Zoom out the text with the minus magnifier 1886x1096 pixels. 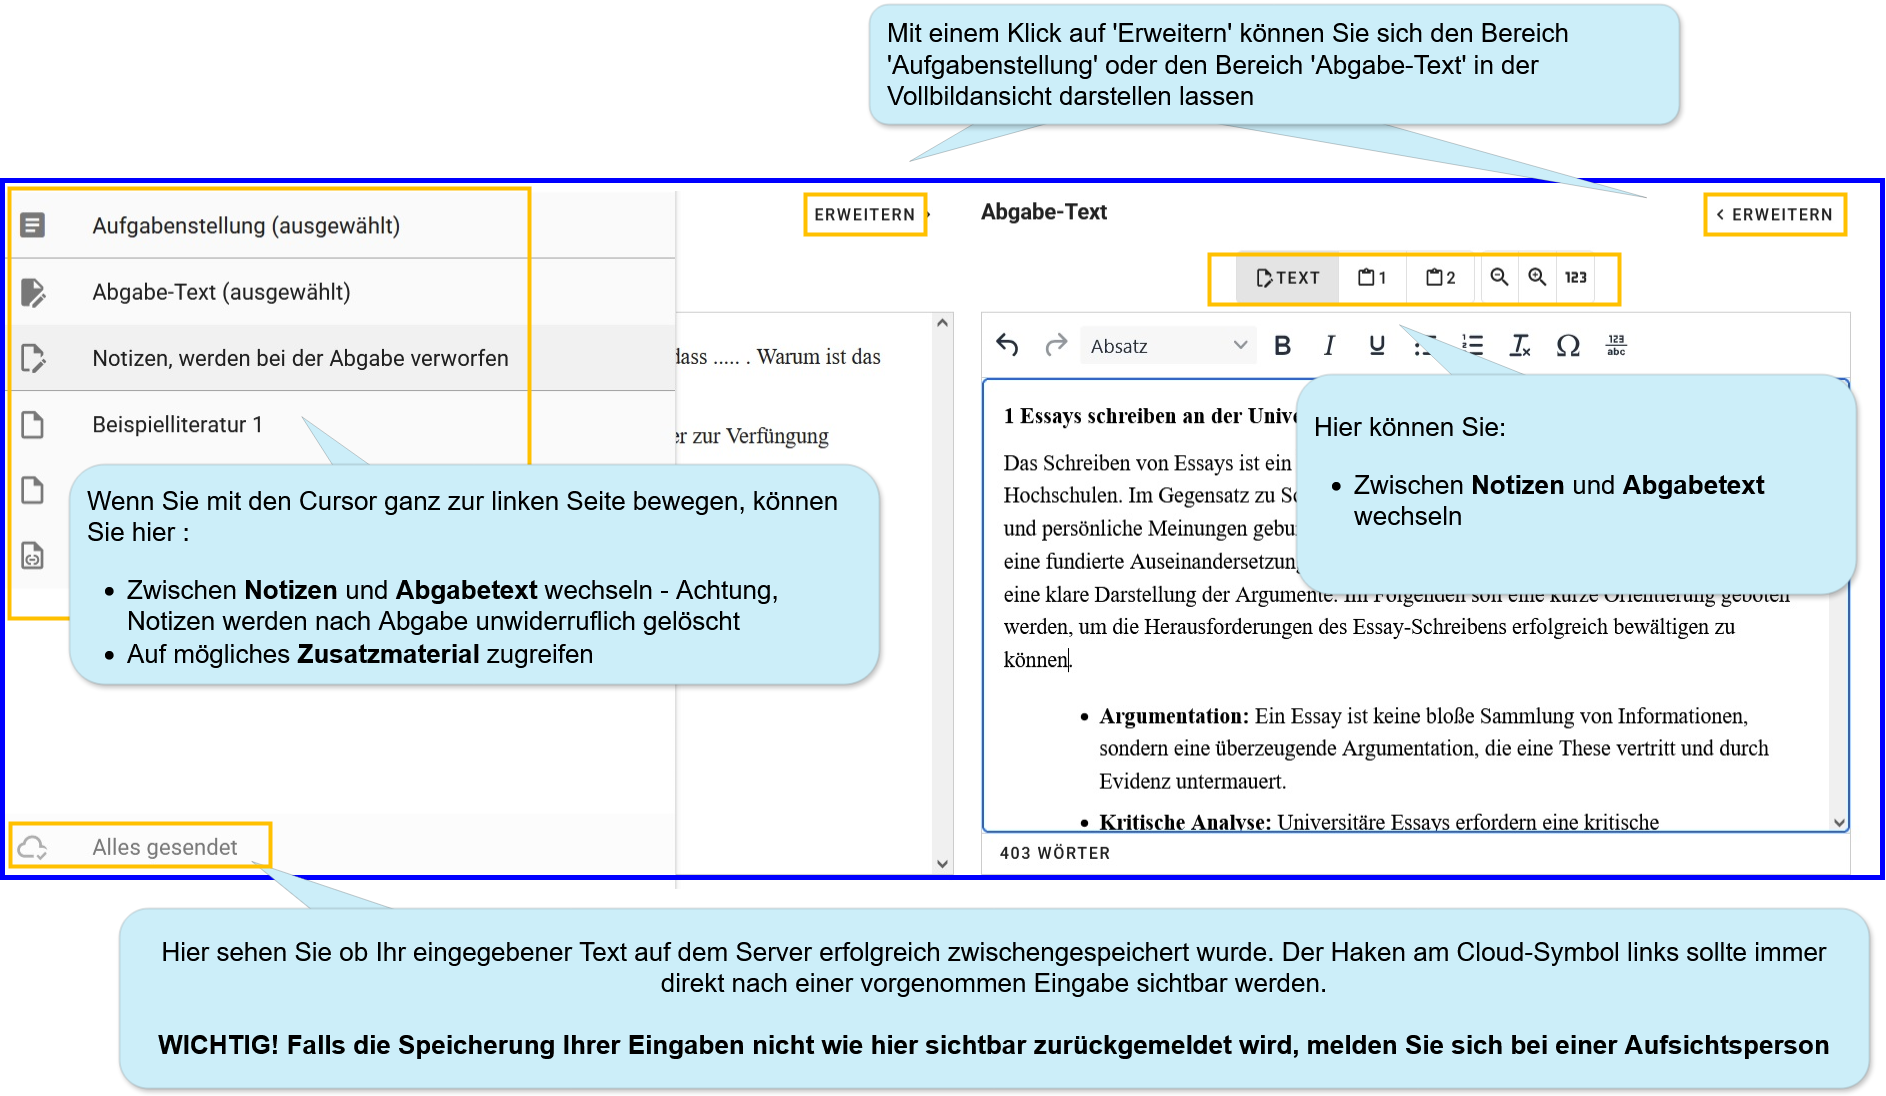[x=1499, y=277]
